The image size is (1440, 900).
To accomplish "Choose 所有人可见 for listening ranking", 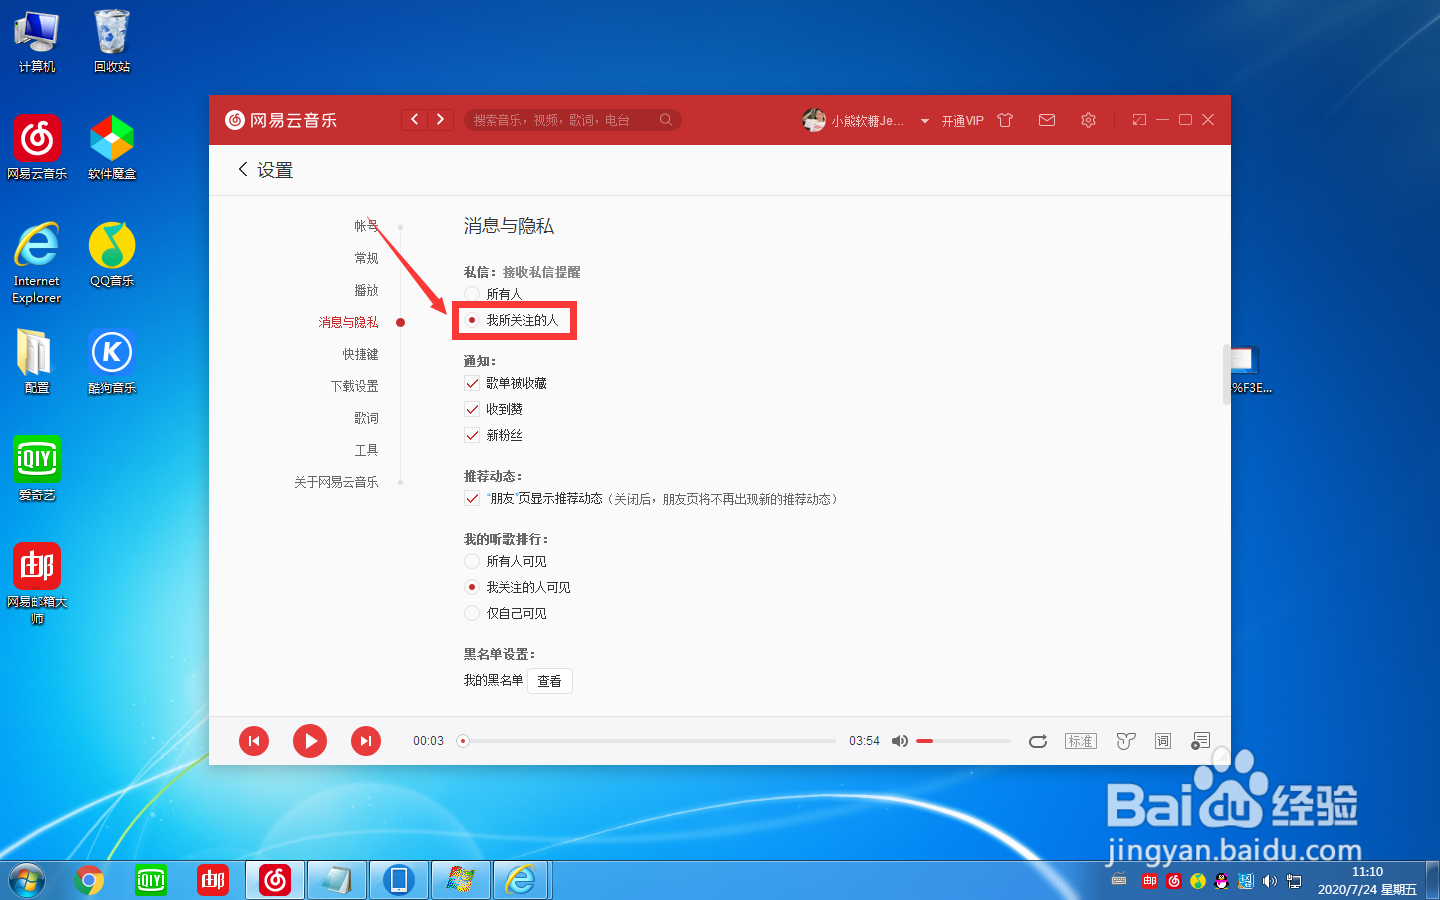I will click(x=472, y=561).
